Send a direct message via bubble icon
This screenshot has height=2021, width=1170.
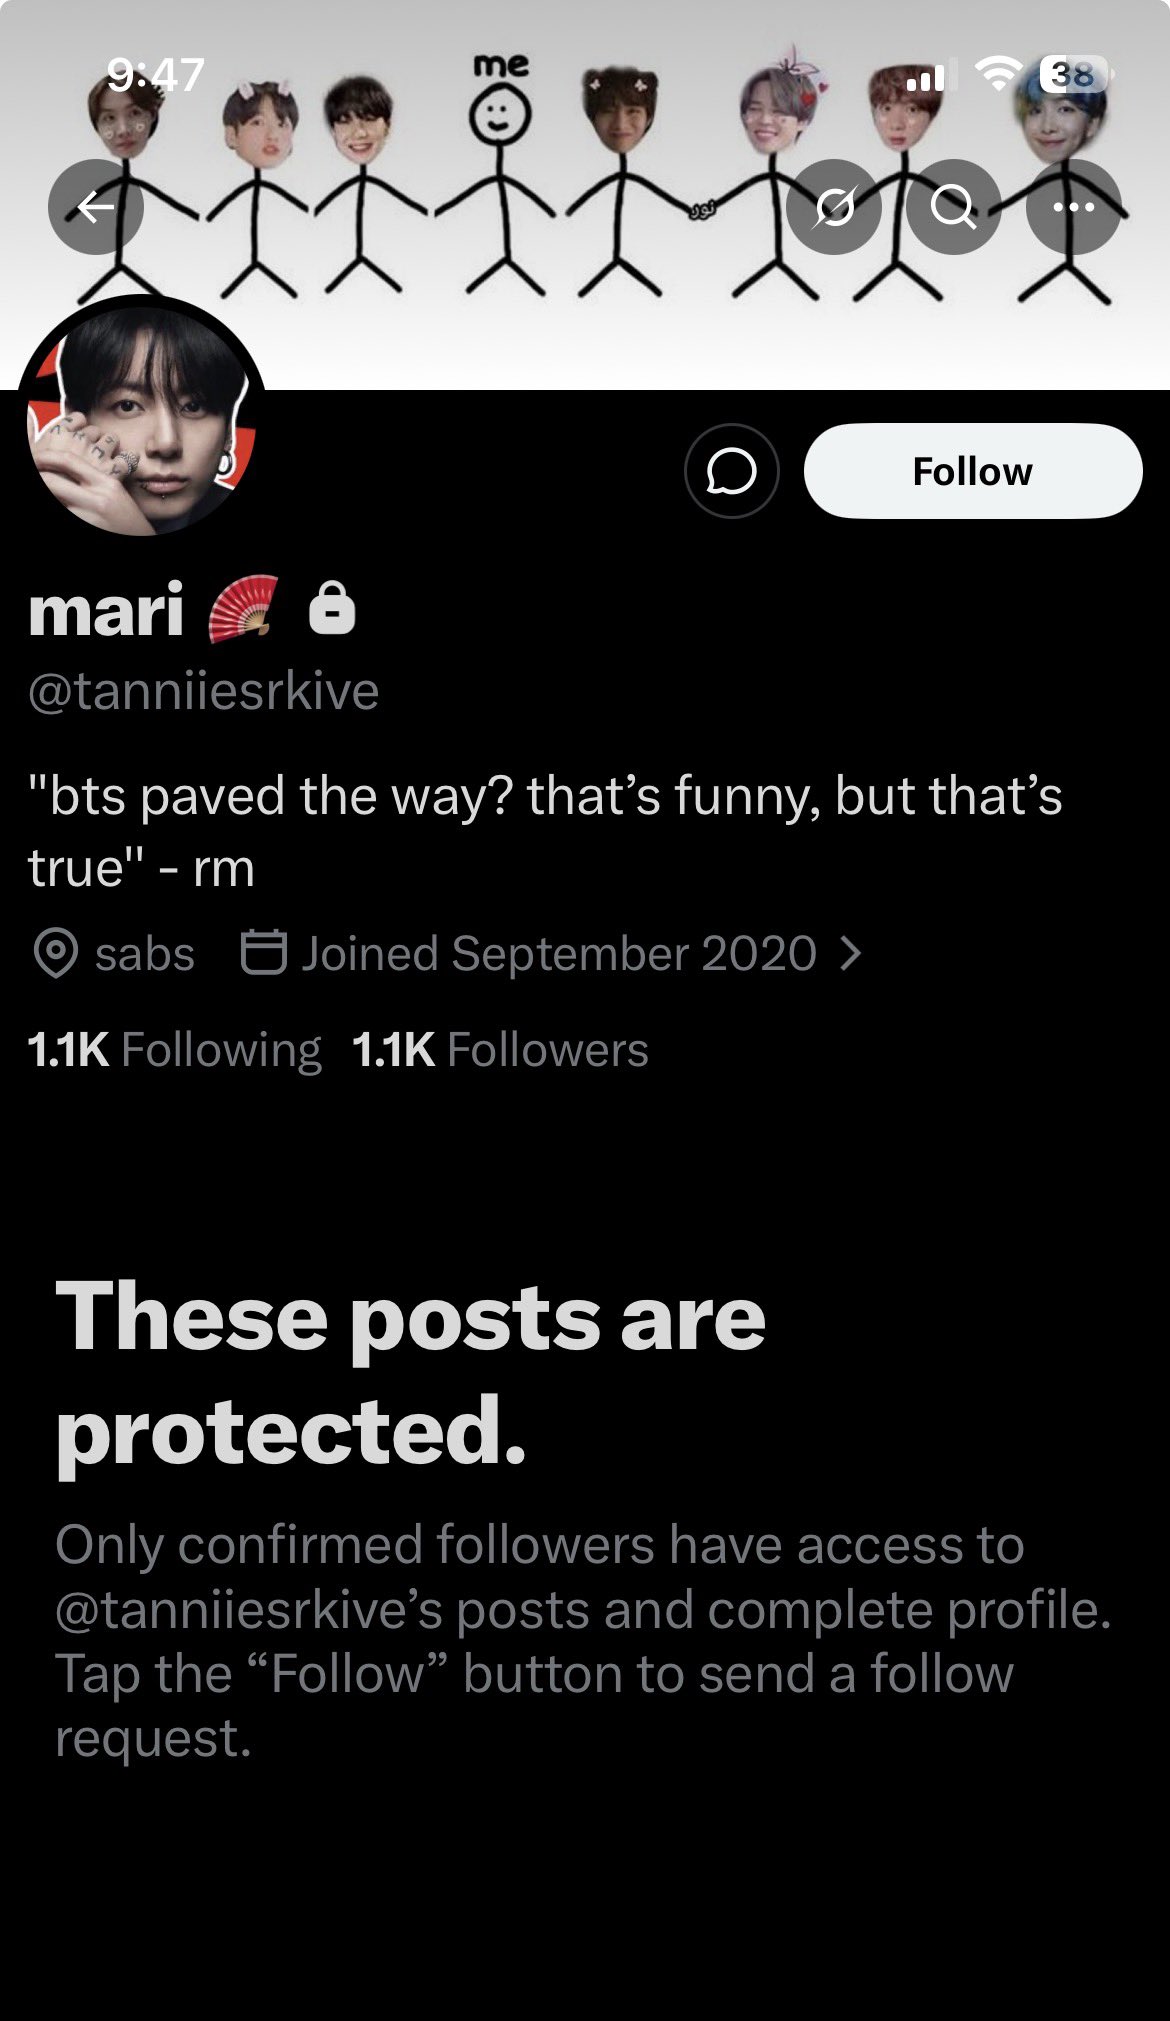point(731,471)
